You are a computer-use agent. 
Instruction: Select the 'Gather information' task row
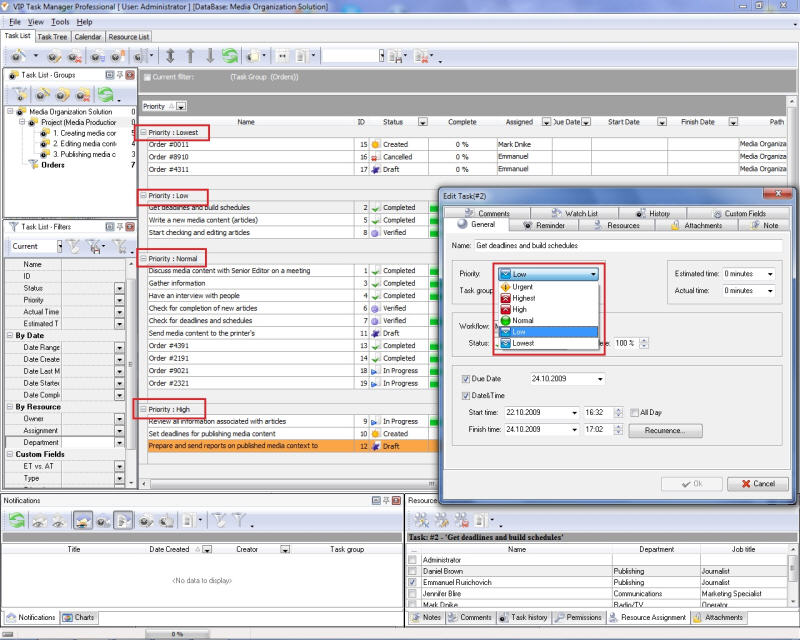coord(251,283)
